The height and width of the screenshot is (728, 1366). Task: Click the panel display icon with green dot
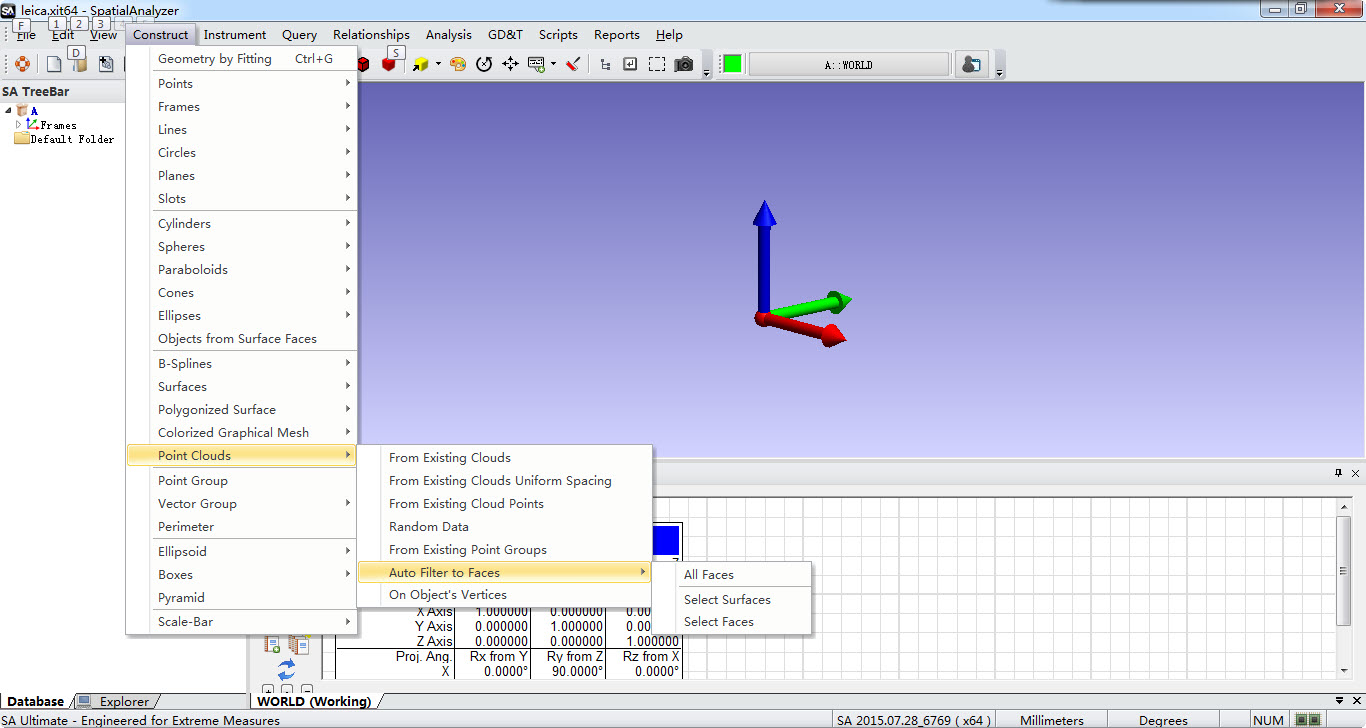(x=537, y=65)
